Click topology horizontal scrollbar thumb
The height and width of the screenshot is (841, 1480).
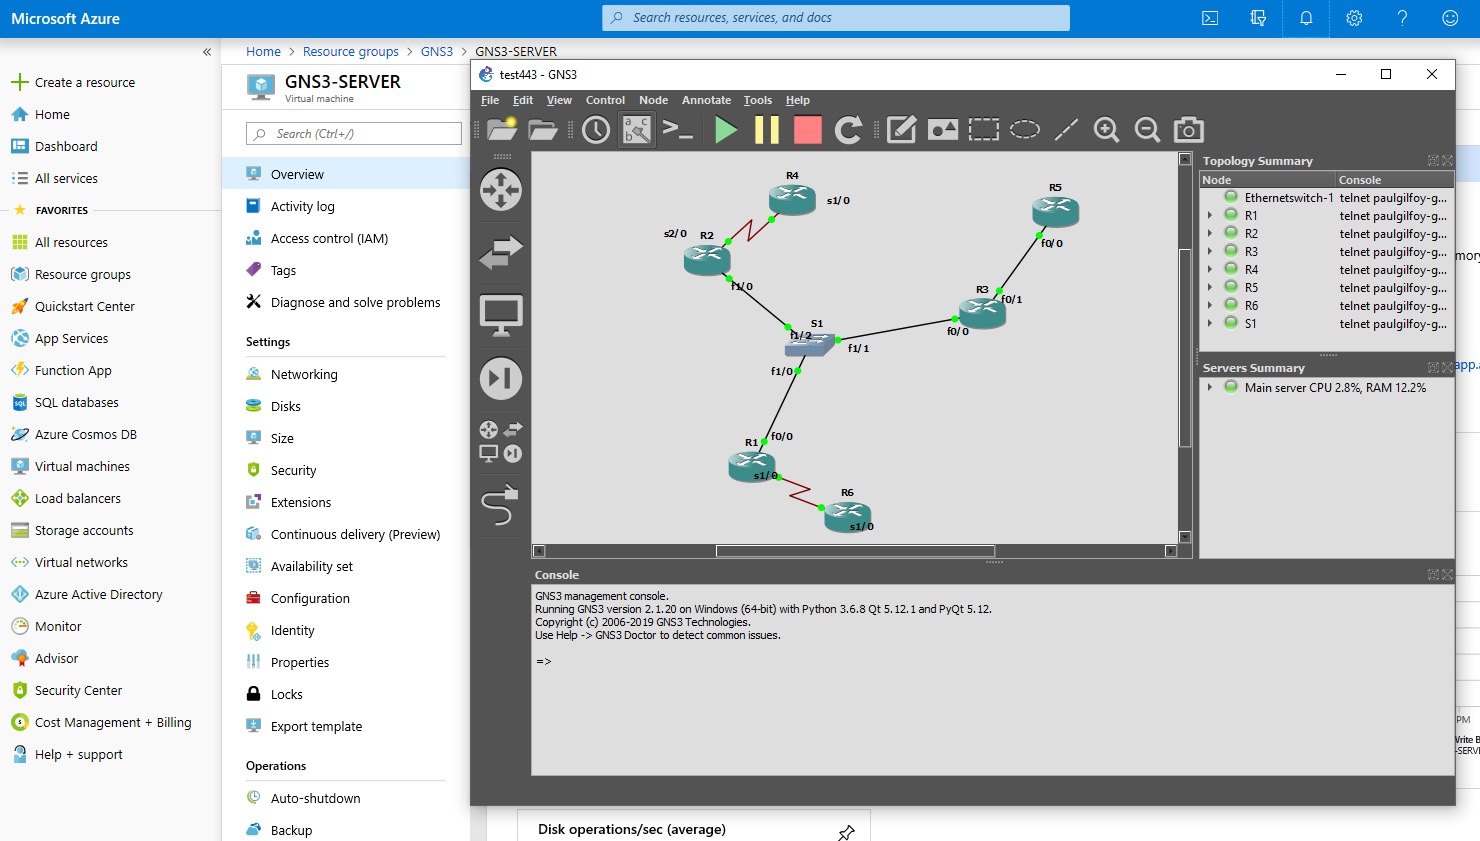[x=855, y=551]
